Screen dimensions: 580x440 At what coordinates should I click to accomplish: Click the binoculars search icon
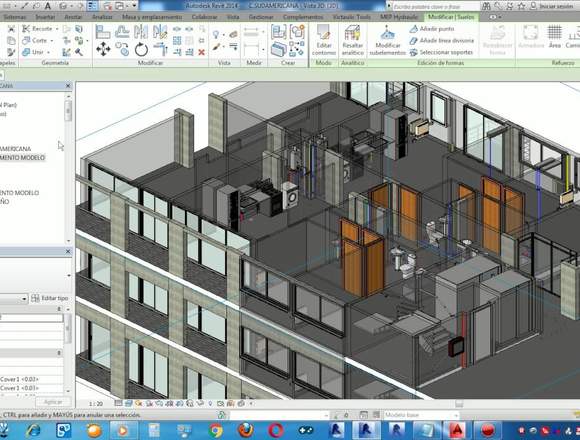point(486,6)
